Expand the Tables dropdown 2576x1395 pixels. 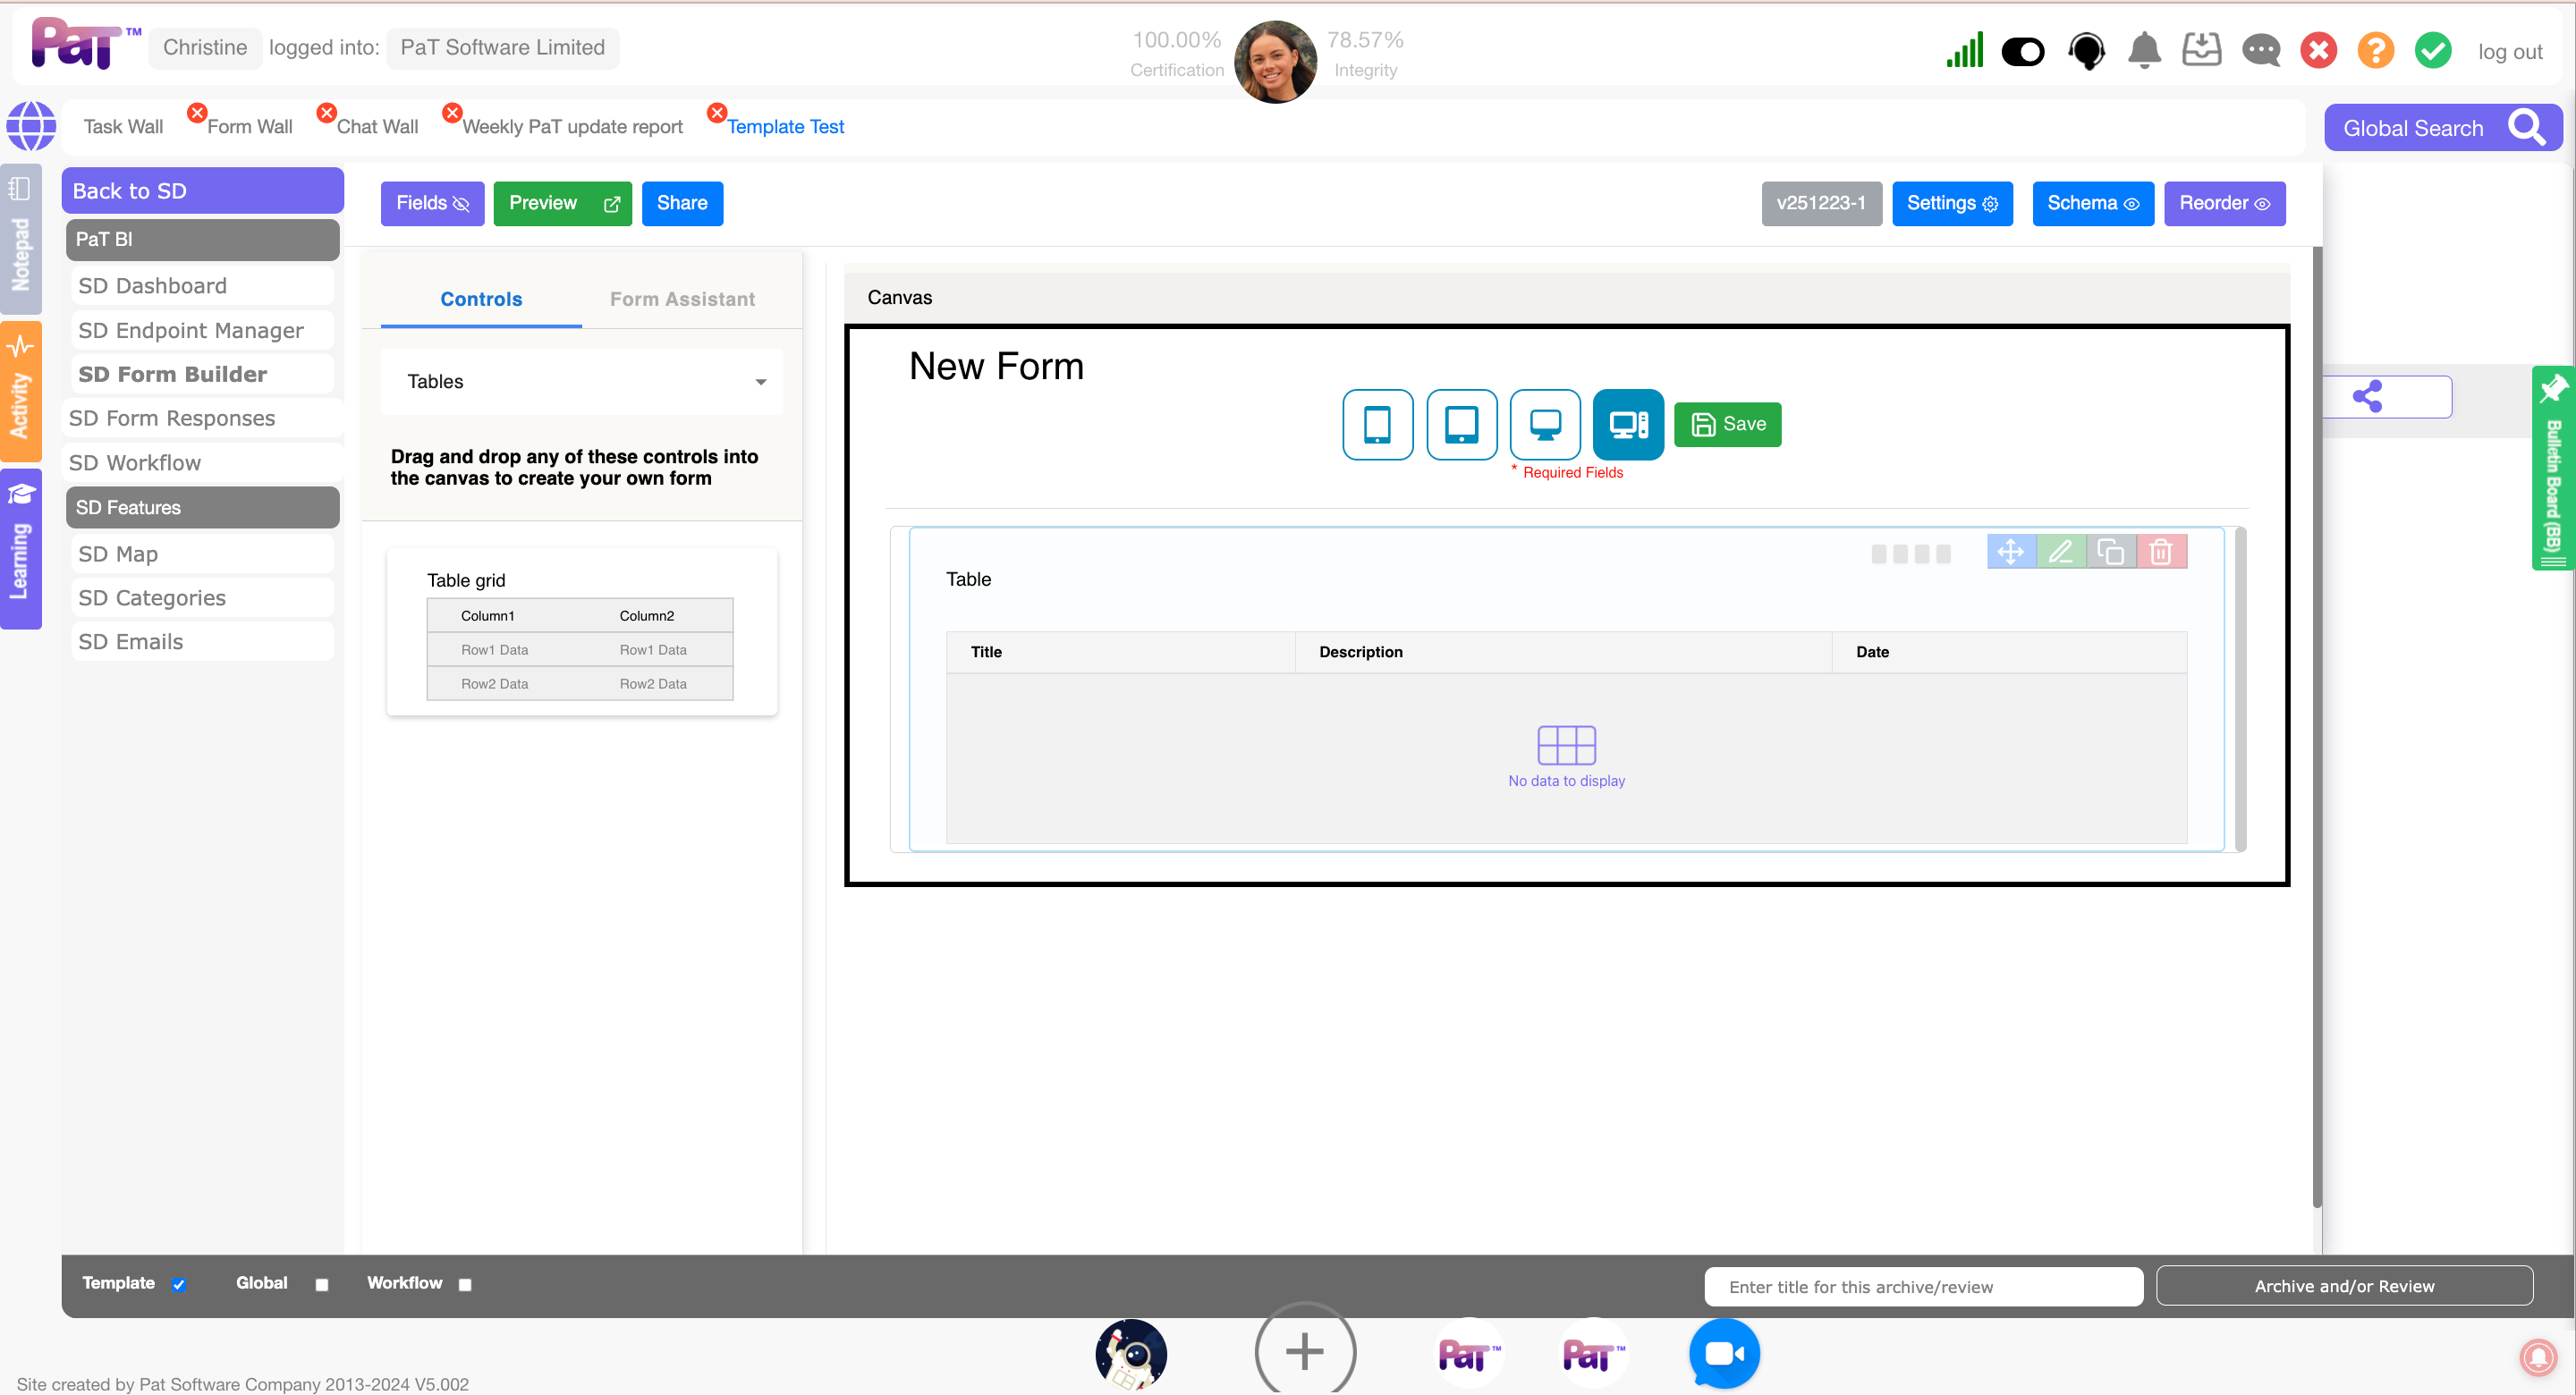pos(582,381)
